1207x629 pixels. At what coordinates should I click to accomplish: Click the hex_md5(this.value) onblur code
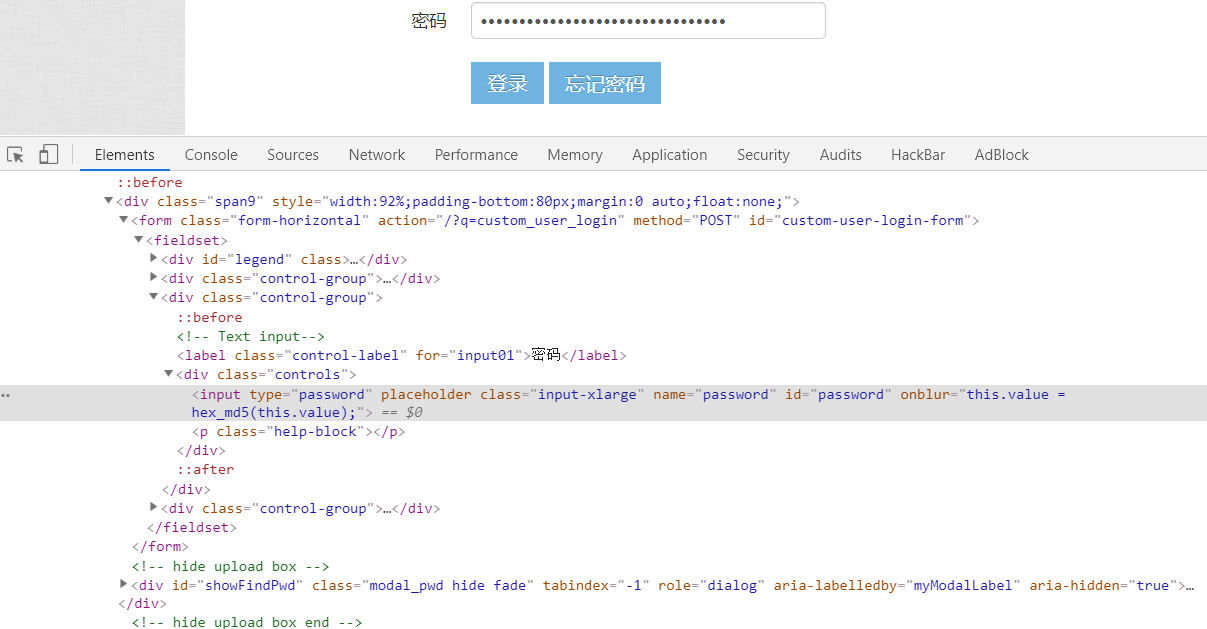(273, 413)
